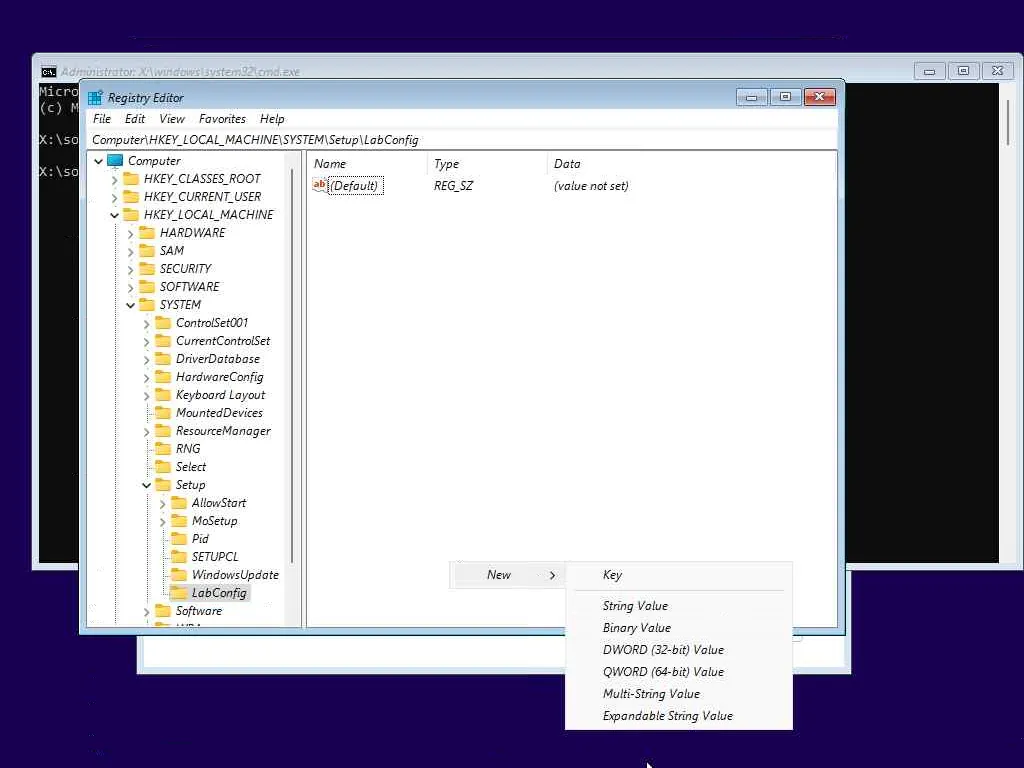Click the MoSetup folder icon
Screen dimensions: 1024x768
[x=179, y=521]
